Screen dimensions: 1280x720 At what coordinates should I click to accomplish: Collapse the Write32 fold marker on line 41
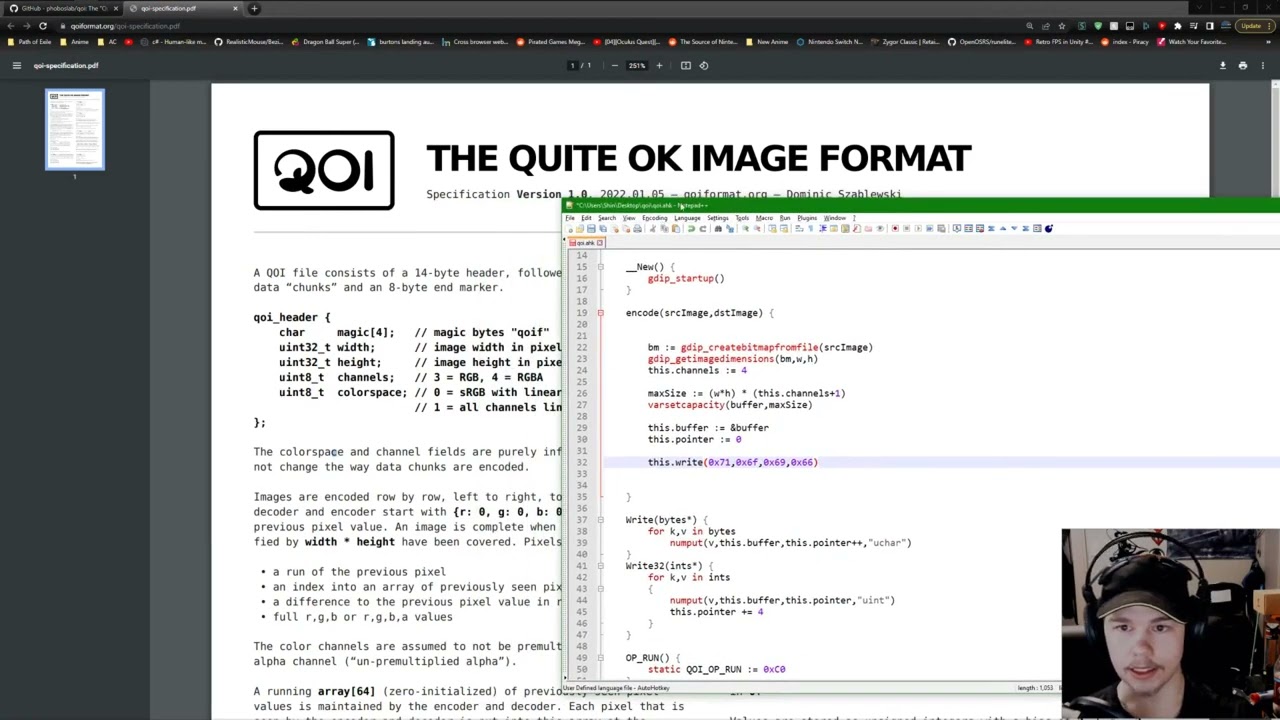pos(600,566)
